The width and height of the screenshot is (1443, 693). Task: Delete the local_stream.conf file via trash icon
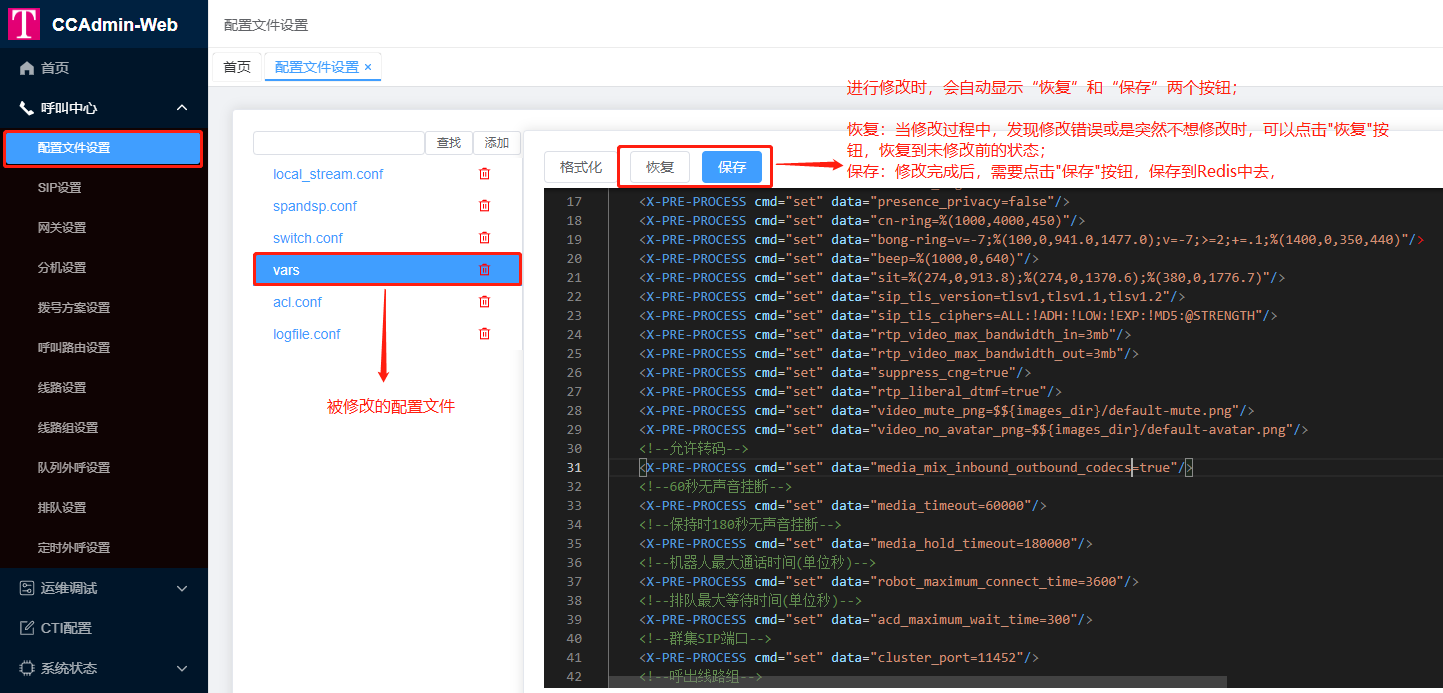point(484,174)
